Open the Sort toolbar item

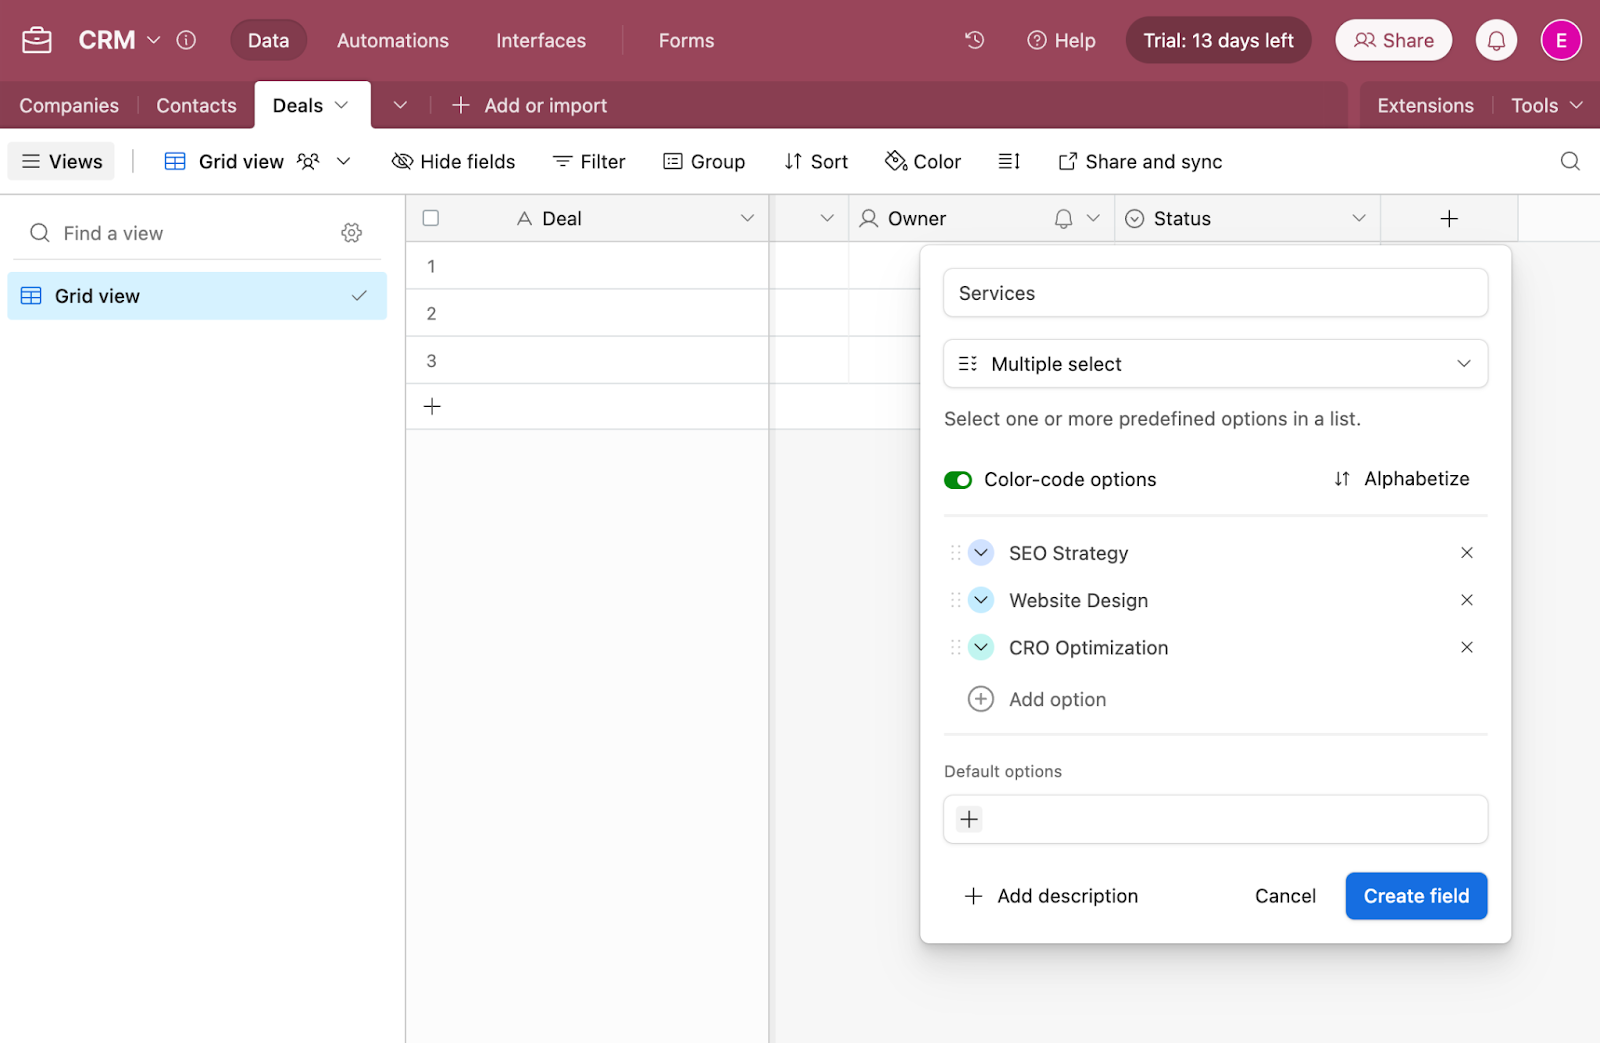click(x=816, y=161)
